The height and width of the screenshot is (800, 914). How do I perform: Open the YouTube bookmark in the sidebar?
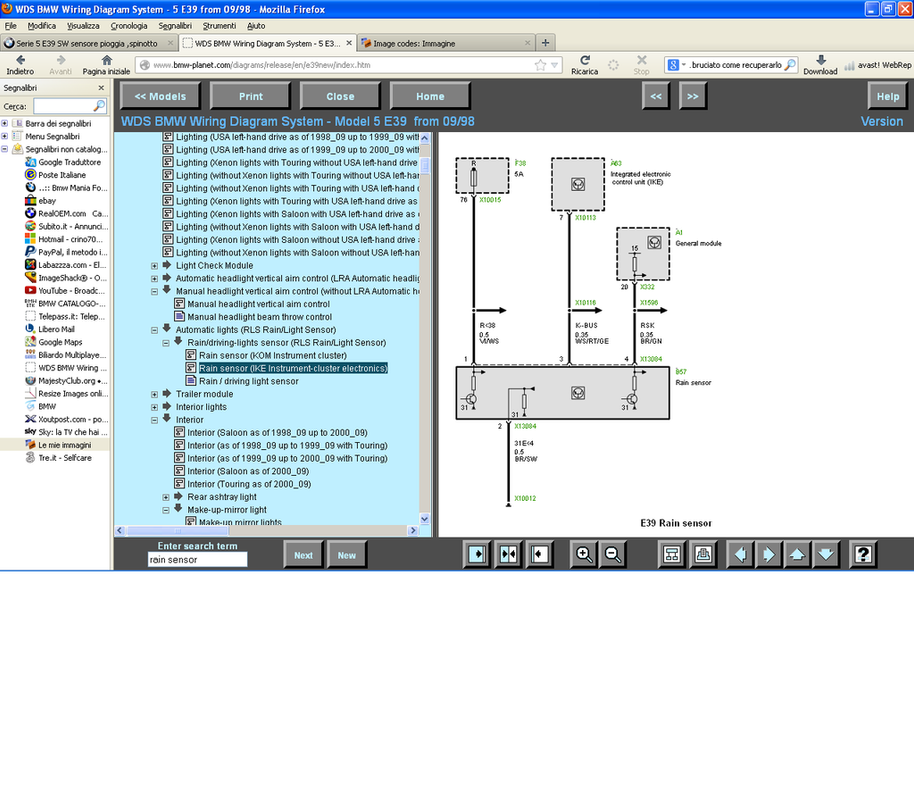pos(65,291)
